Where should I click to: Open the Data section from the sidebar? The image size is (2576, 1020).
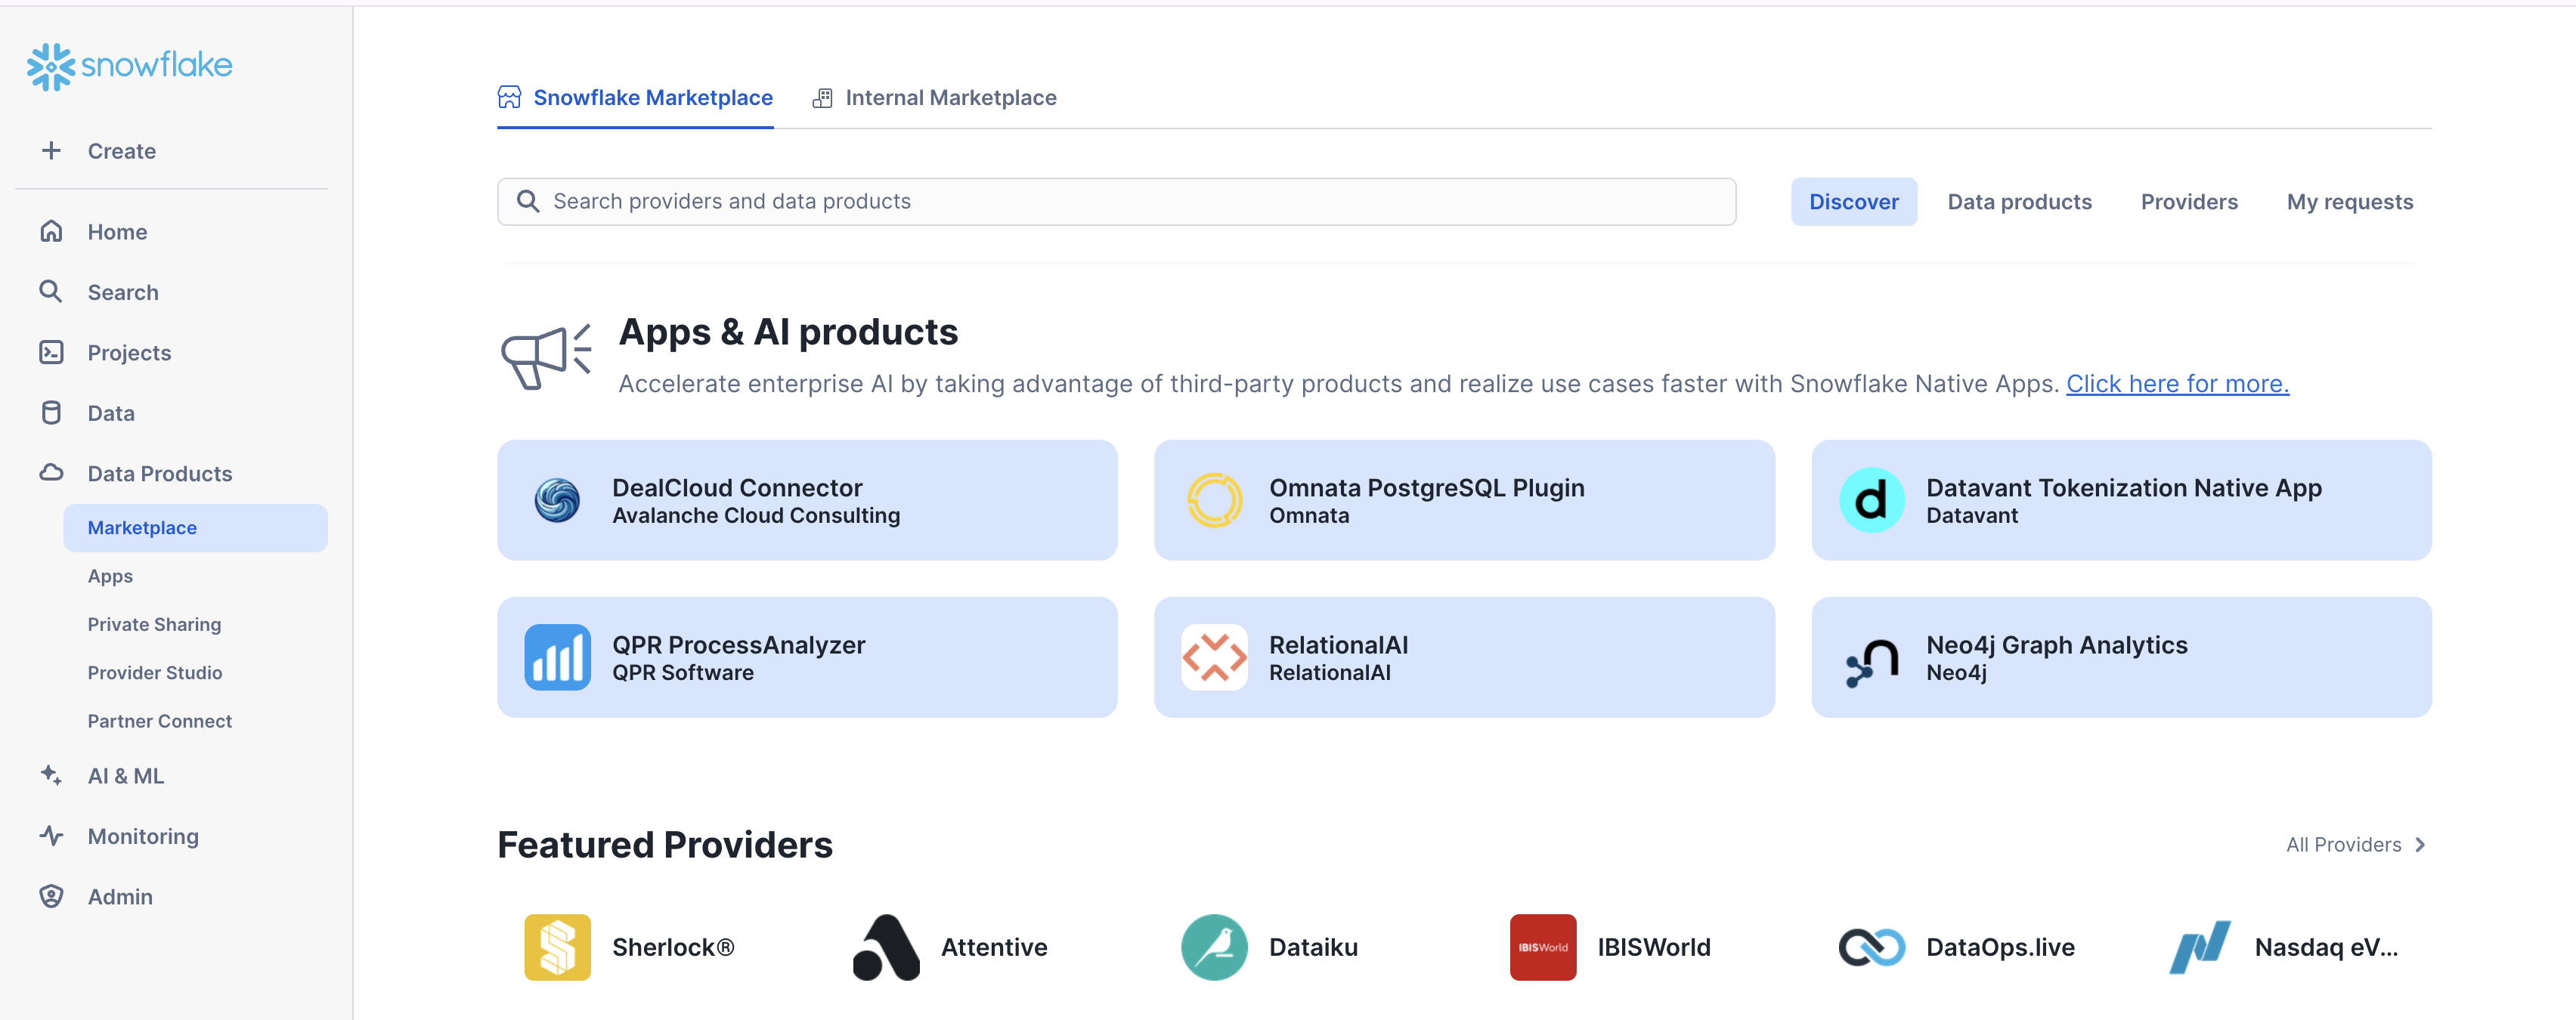[x=110, y=412]
